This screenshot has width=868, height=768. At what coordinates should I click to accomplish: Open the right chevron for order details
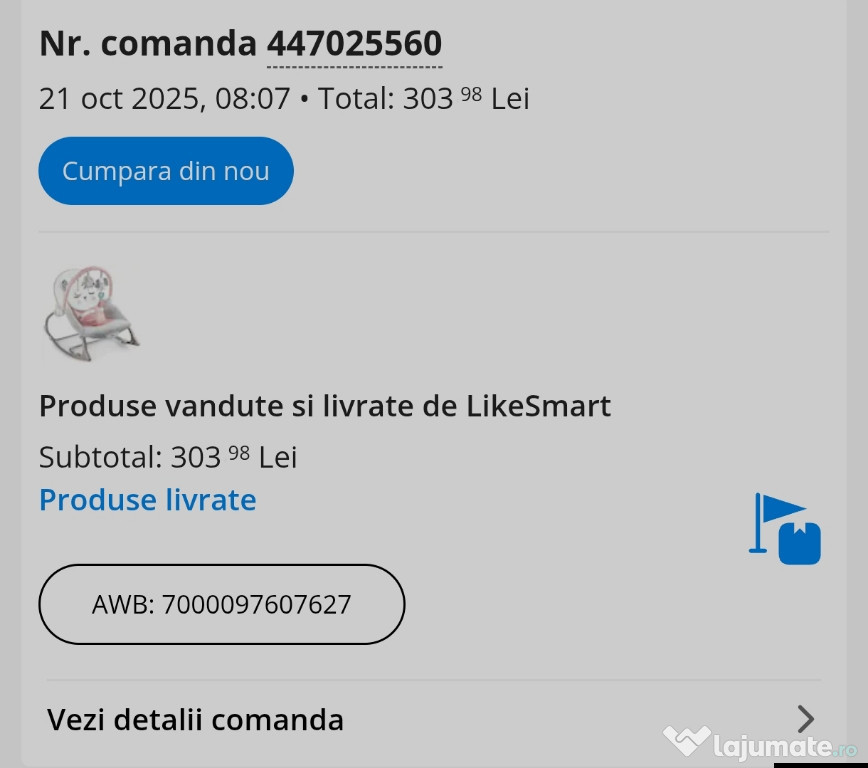[x=805, y=719]
